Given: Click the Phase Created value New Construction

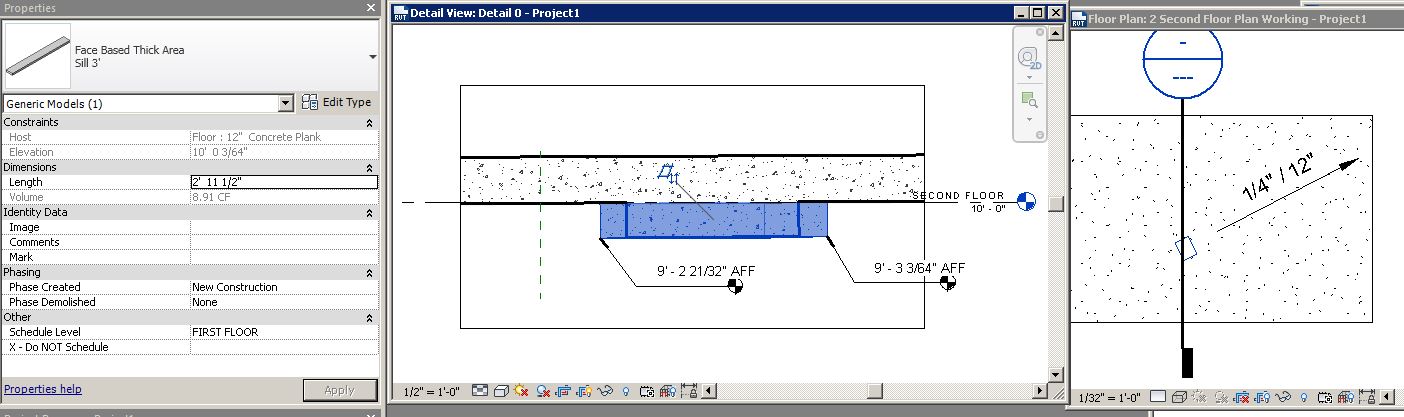Looking at the screenshot, I should (284, 287).
